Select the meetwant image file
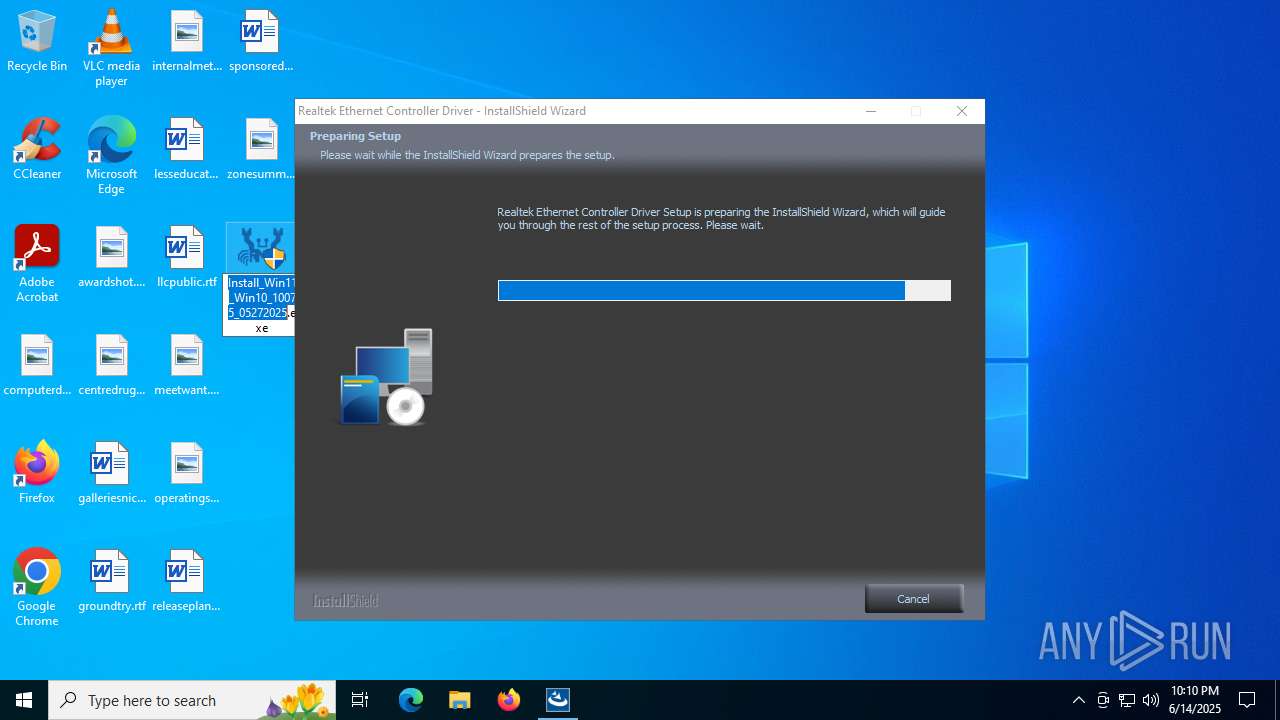Screen dimensions: 1280x720 click(x=186, y=366)
